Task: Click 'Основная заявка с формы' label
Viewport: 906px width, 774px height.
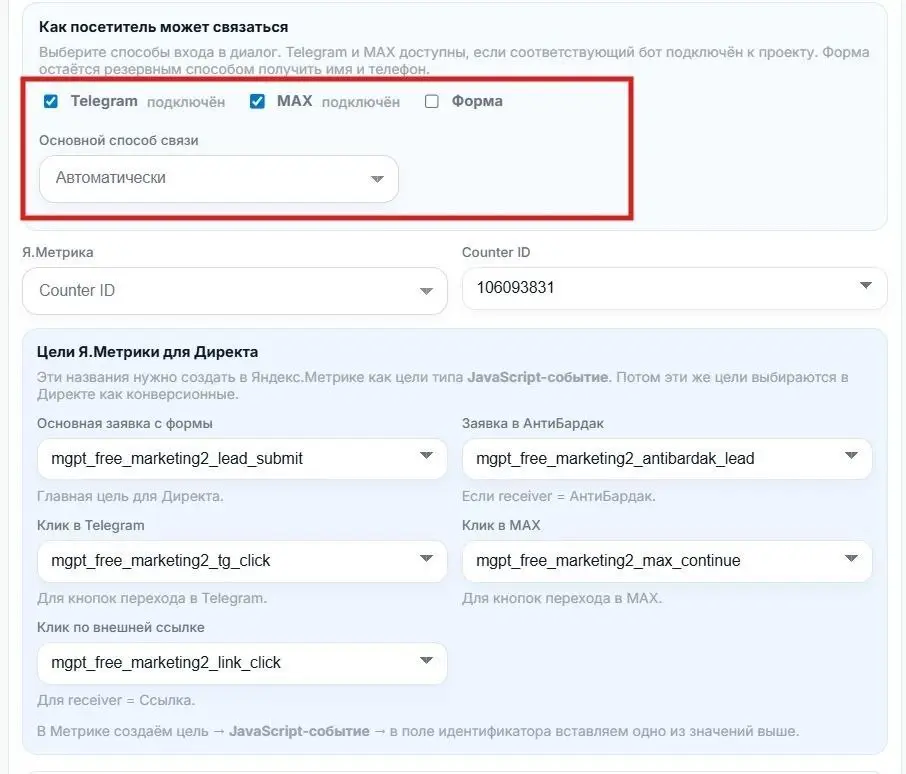Action: (125, 423)
